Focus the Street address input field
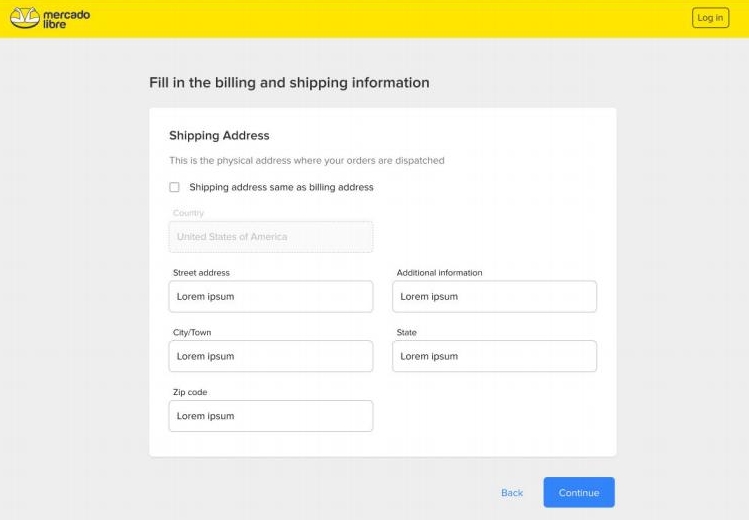The width and height of the screenshot is (749, 520). click(271, 296)
